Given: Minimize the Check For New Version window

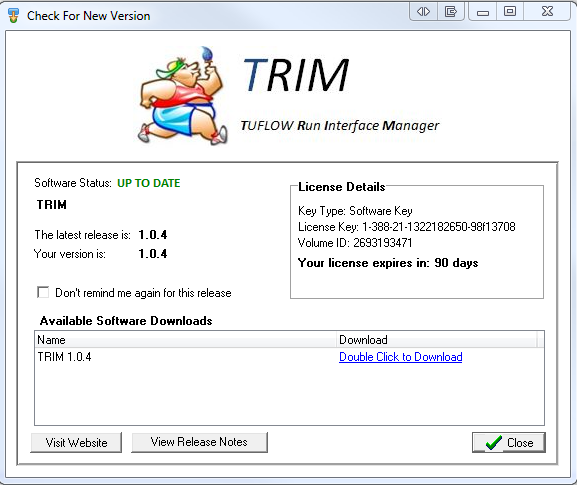Looking at the screenshot, I should pyautogui.click(x=483, y=12).
